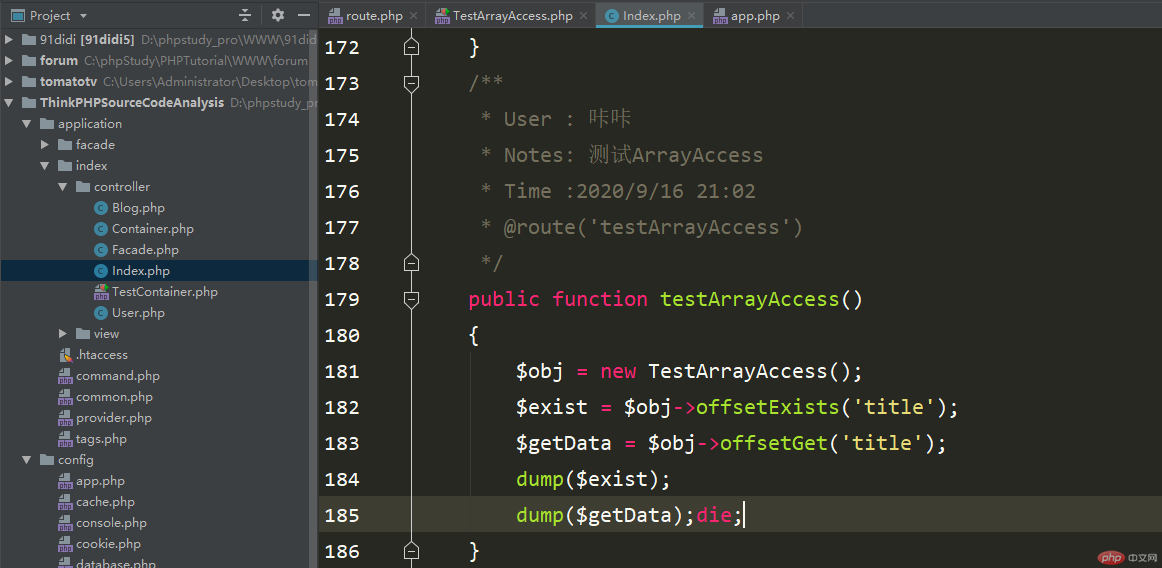Click the @route('testArrayAccess') annotation
1162x568 pixels.
[654, 227]
